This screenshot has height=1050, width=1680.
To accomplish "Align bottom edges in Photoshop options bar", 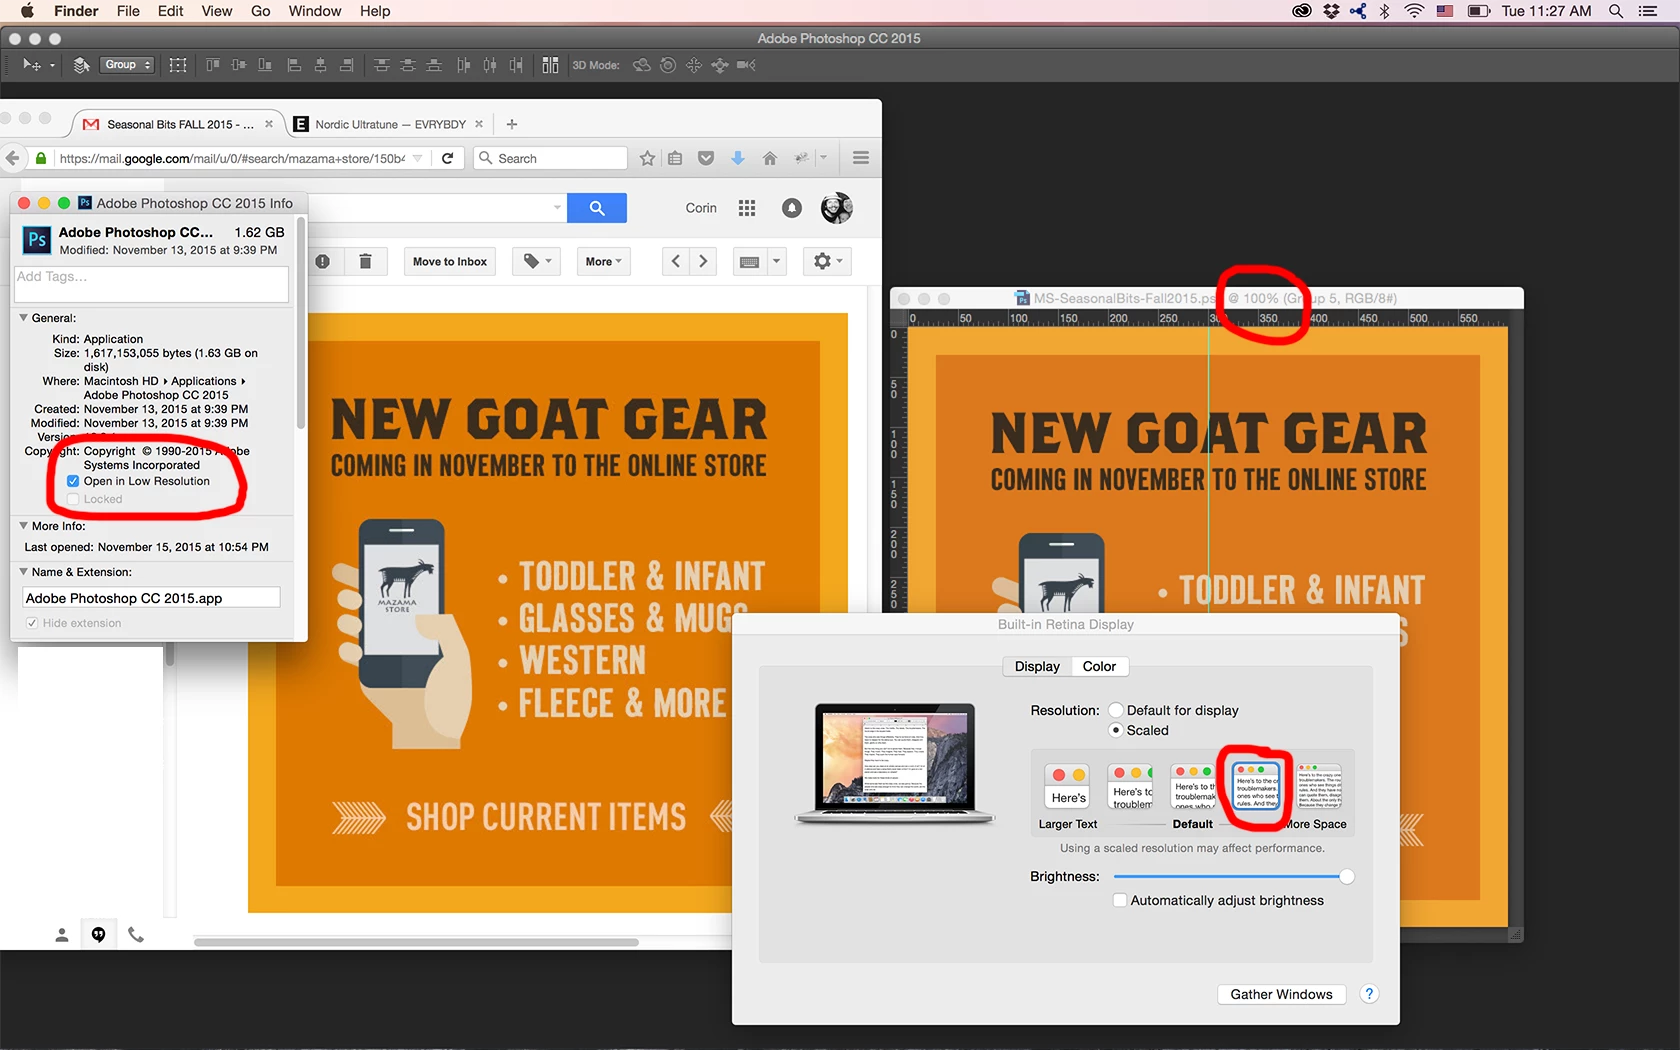I will [265, 65].
